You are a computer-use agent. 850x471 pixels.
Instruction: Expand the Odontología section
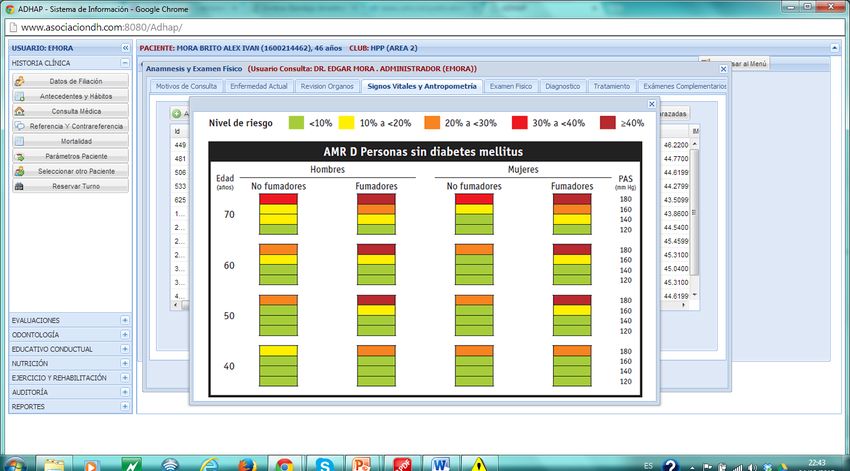(125, 334)
